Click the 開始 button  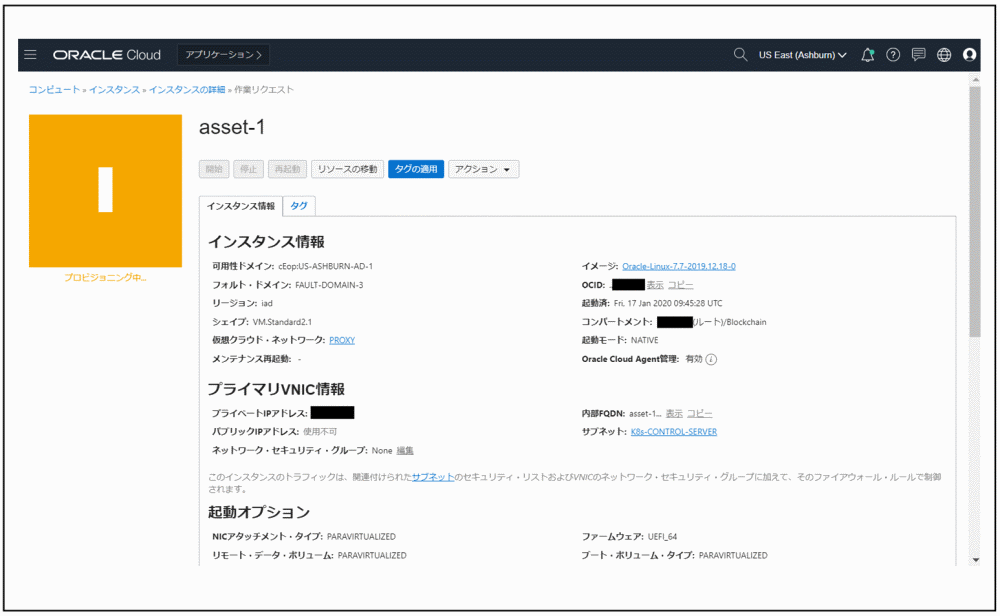pos(214,169)
